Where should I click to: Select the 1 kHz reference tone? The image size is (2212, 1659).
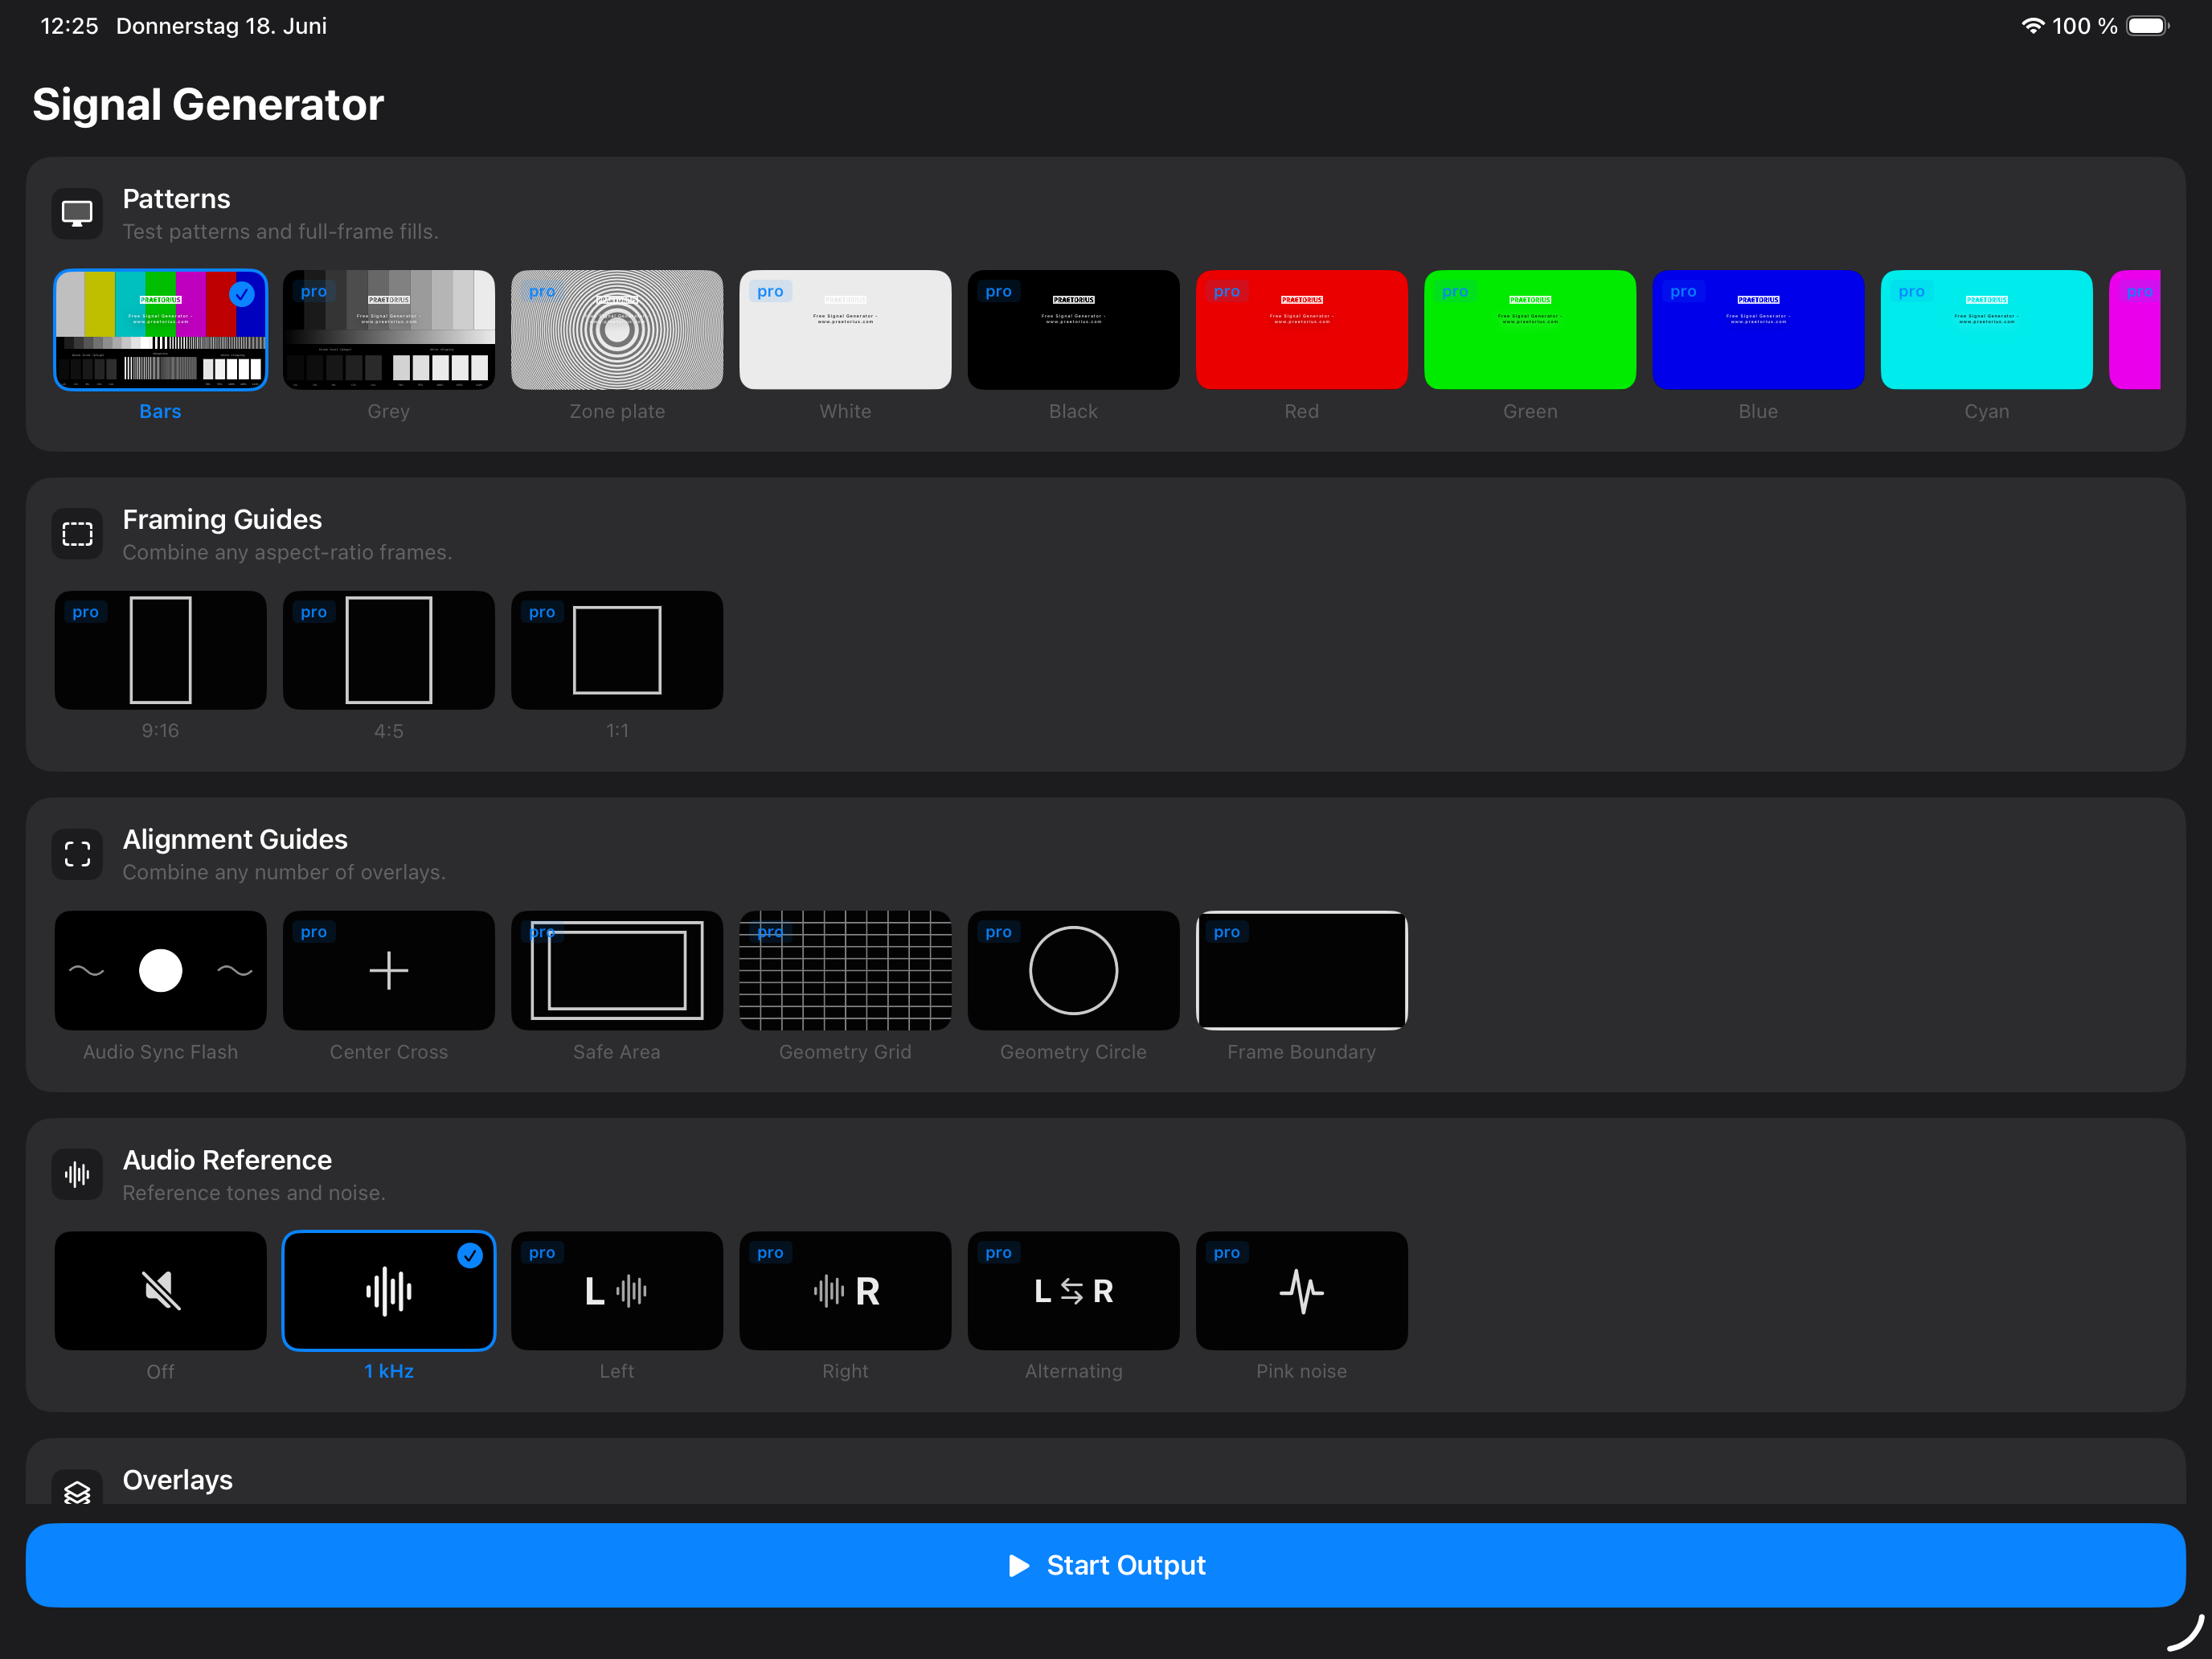point(388,1291)
